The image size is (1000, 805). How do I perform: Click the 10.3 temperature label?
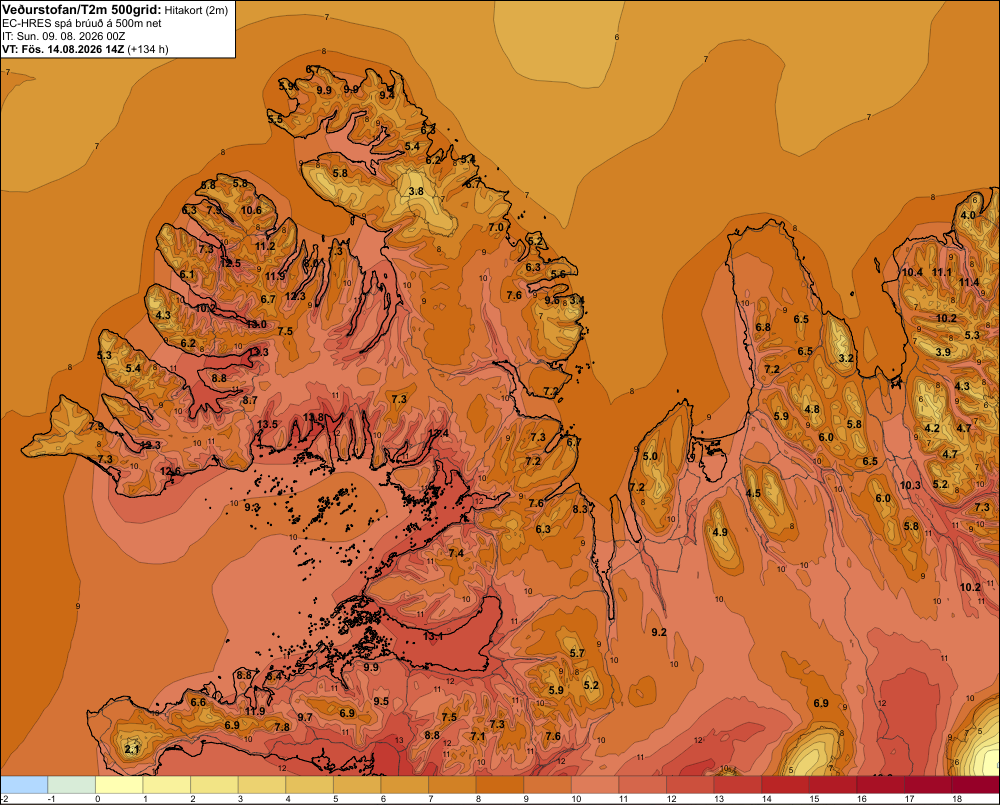point(910,485)
